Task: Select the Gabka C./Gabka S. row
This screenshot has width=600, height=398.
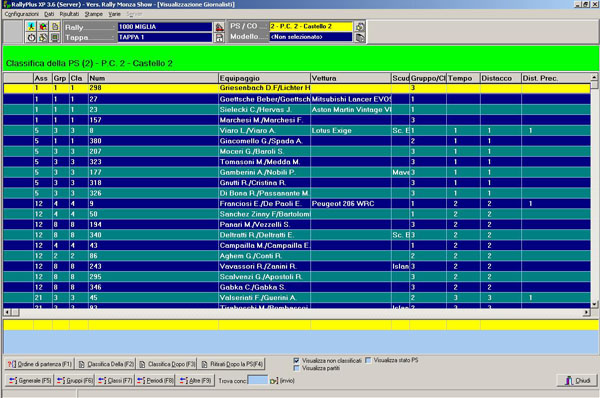Action: click(x=297, y=287)
